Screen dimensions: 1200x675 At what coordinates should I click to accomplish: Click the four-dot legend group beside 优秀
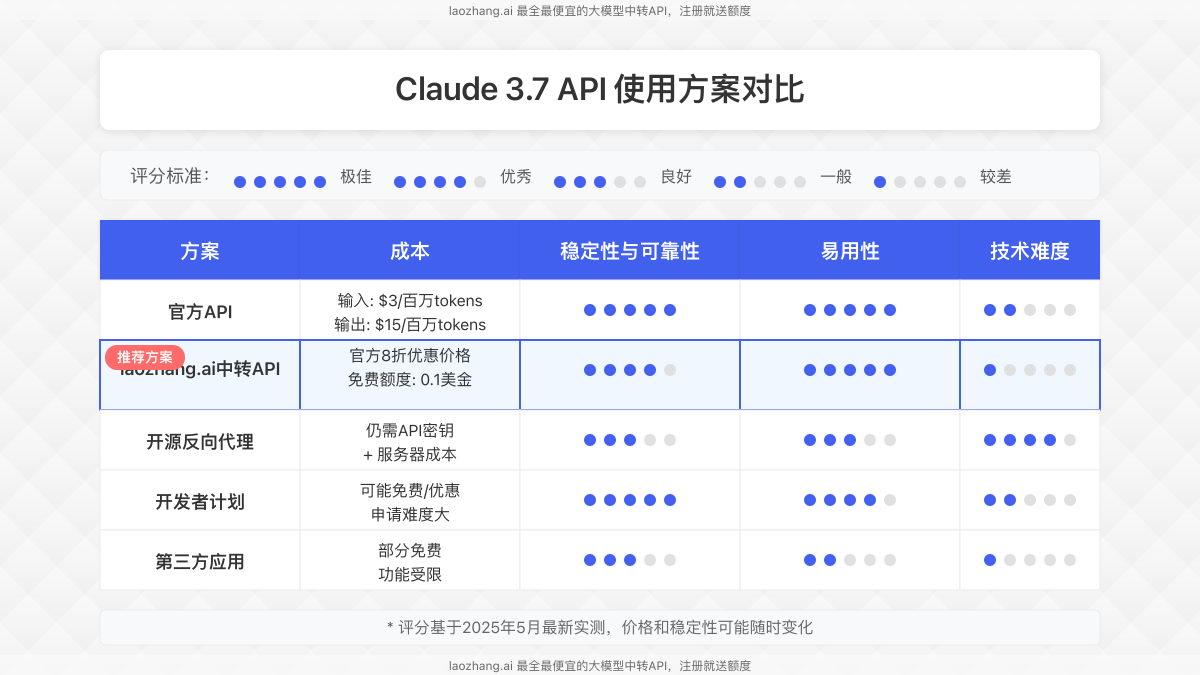click(x=440, y=182)
